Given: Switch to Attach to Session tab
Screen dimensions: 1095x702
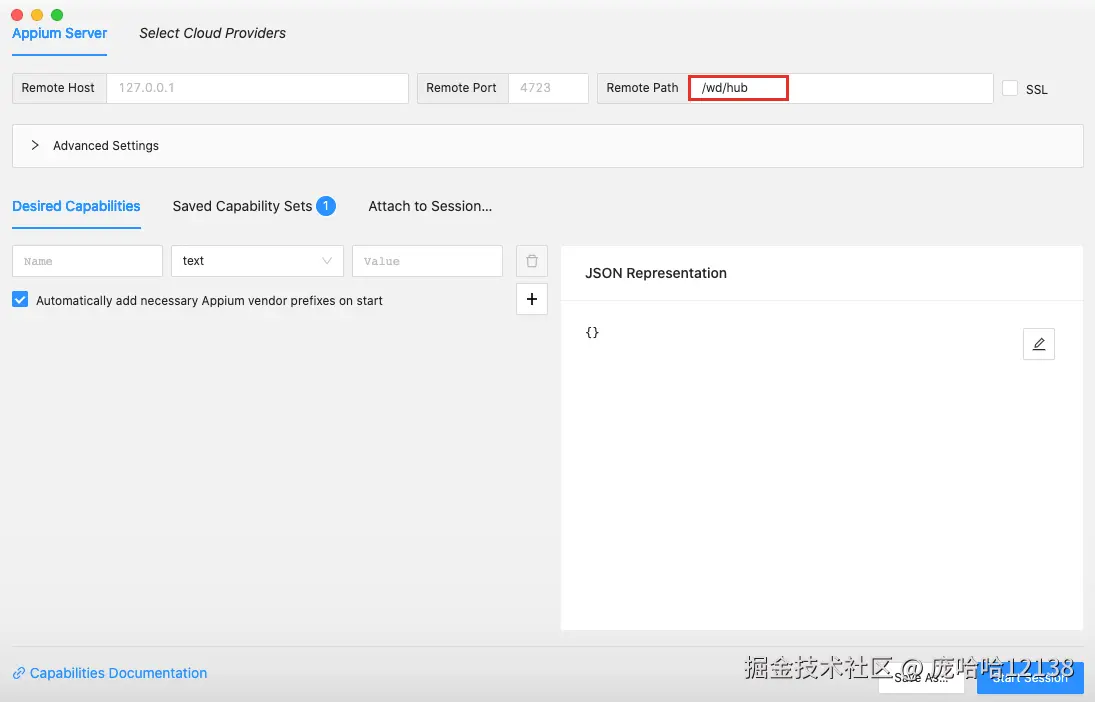Looking at the screenshot, I should [x=430, y=206].
